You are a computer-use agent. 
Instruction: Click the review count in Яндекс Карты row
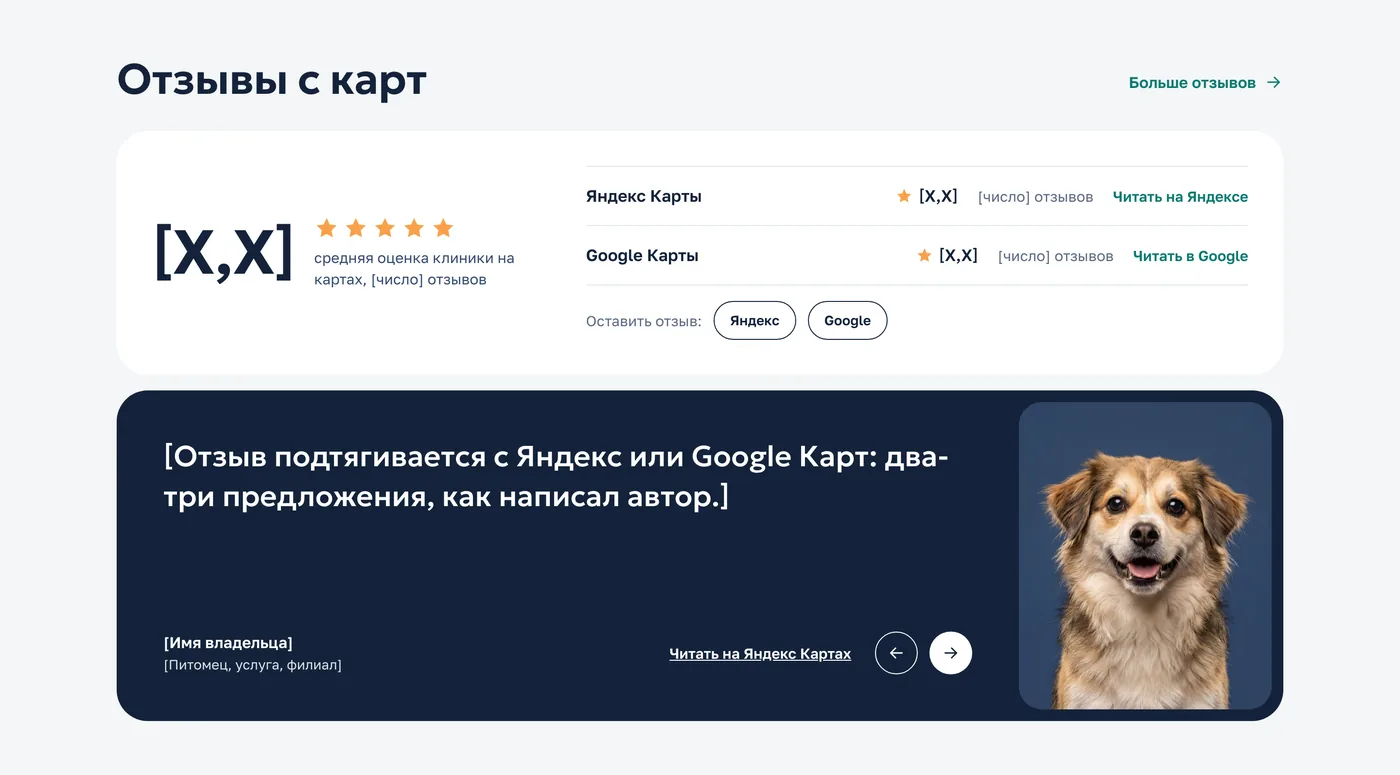1035,197
